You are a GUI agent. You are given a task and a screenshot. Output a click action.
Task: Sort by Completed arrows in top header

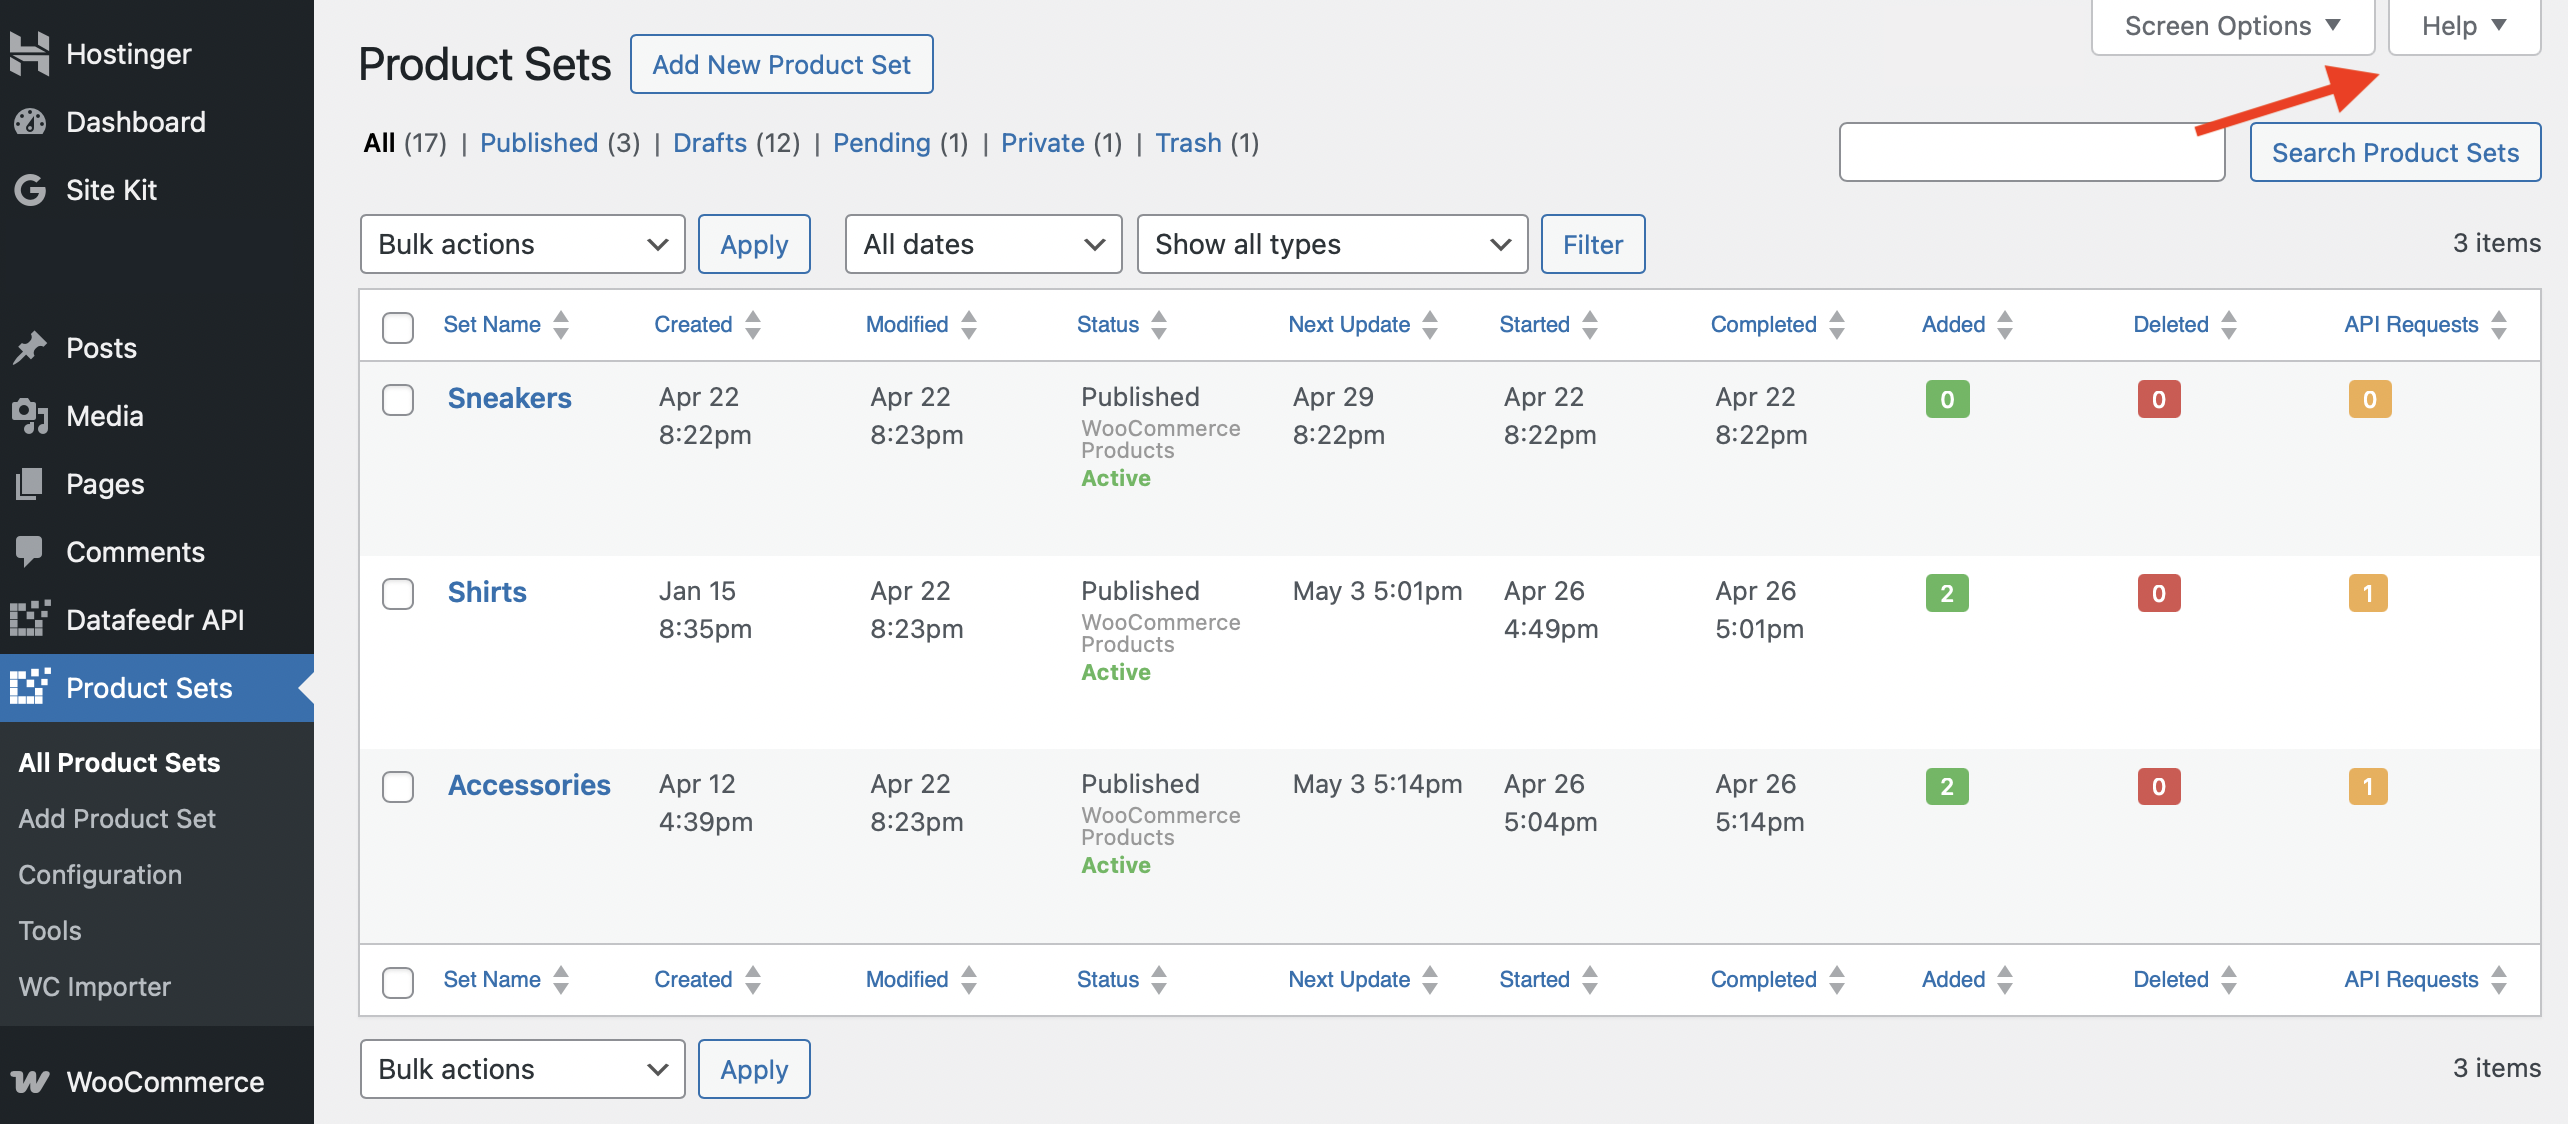[x=1837, y=325]
